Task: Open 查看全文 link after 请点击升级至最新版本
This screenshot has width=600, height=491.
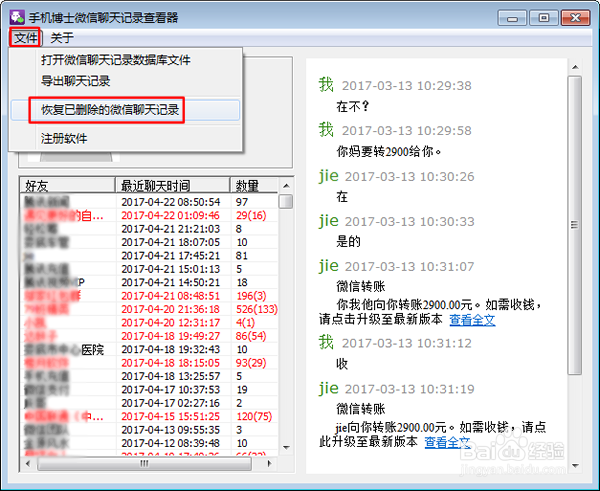Action: click(472, 320)
